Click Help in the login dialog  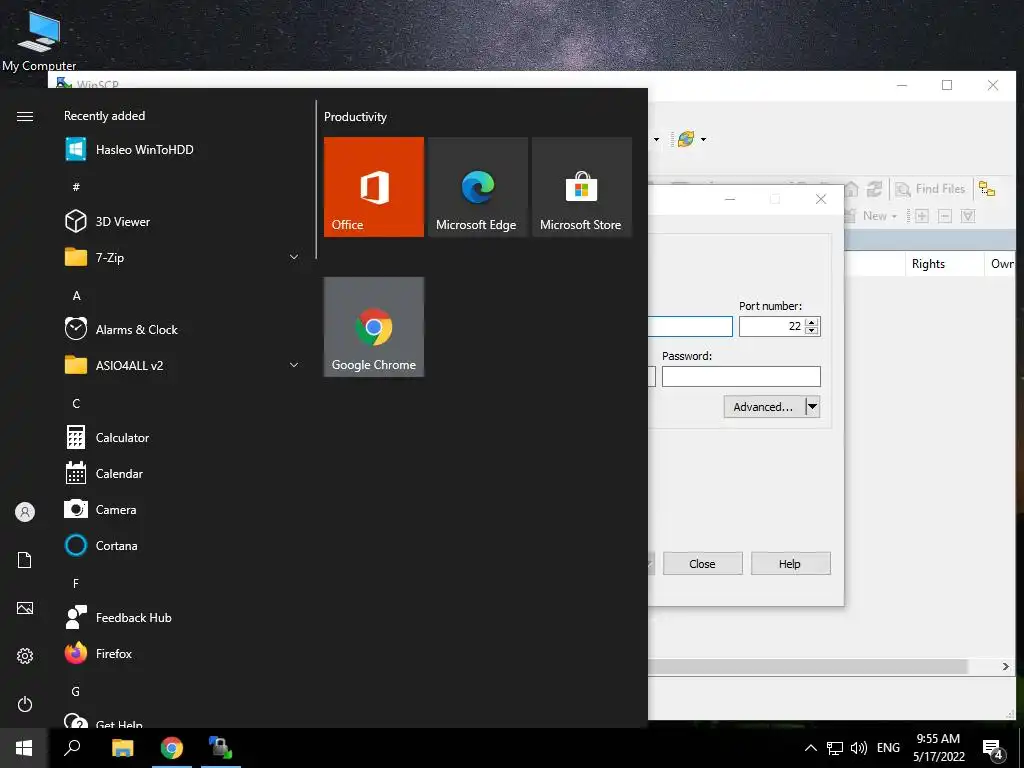(790, 564)
